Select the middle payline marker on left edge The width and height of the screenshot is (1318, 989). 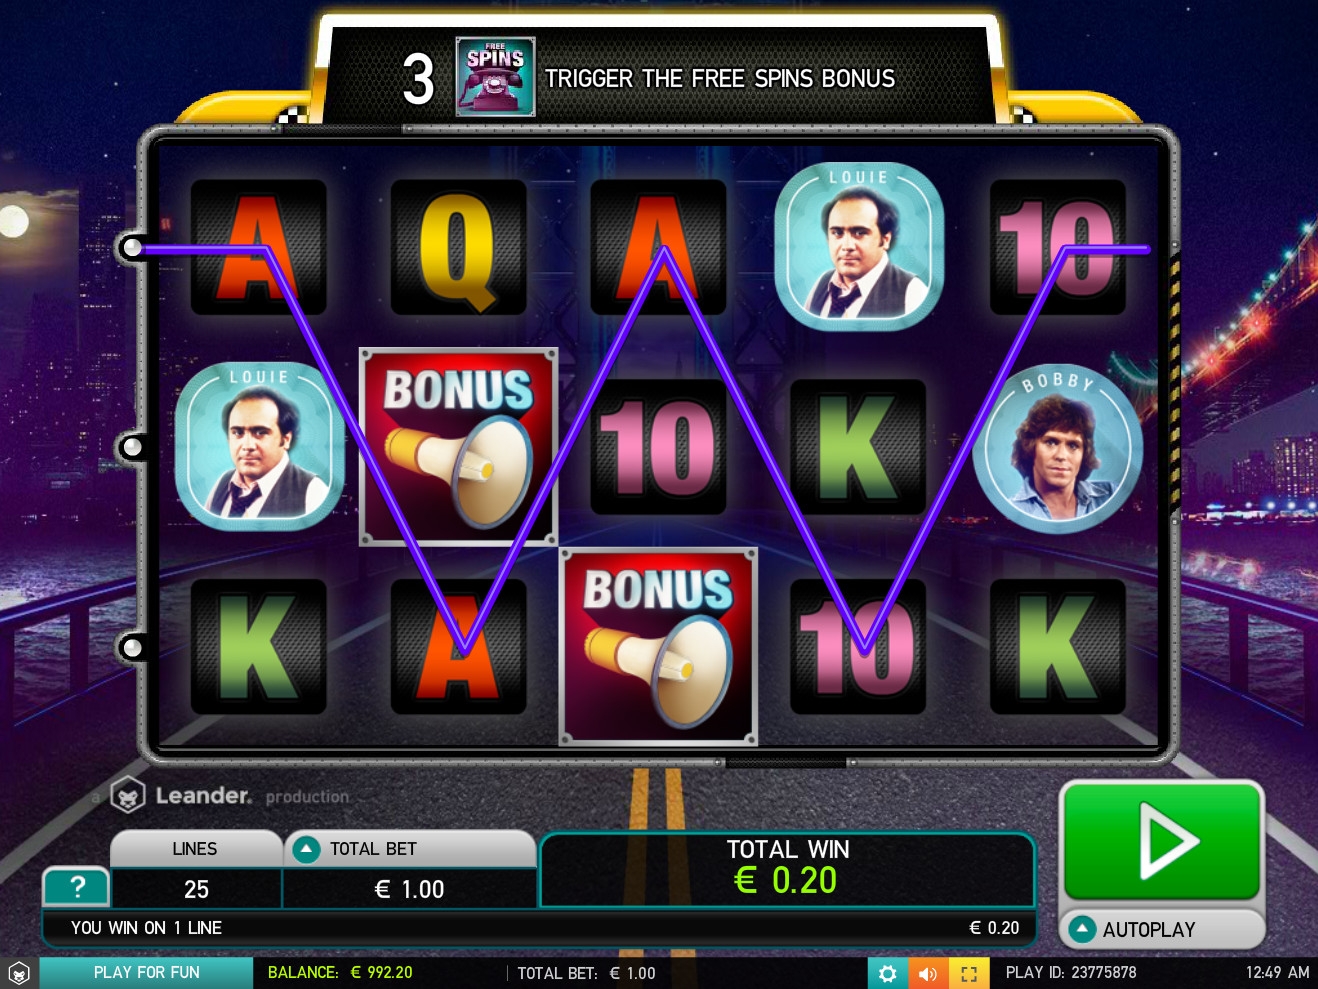coord(132,447)
